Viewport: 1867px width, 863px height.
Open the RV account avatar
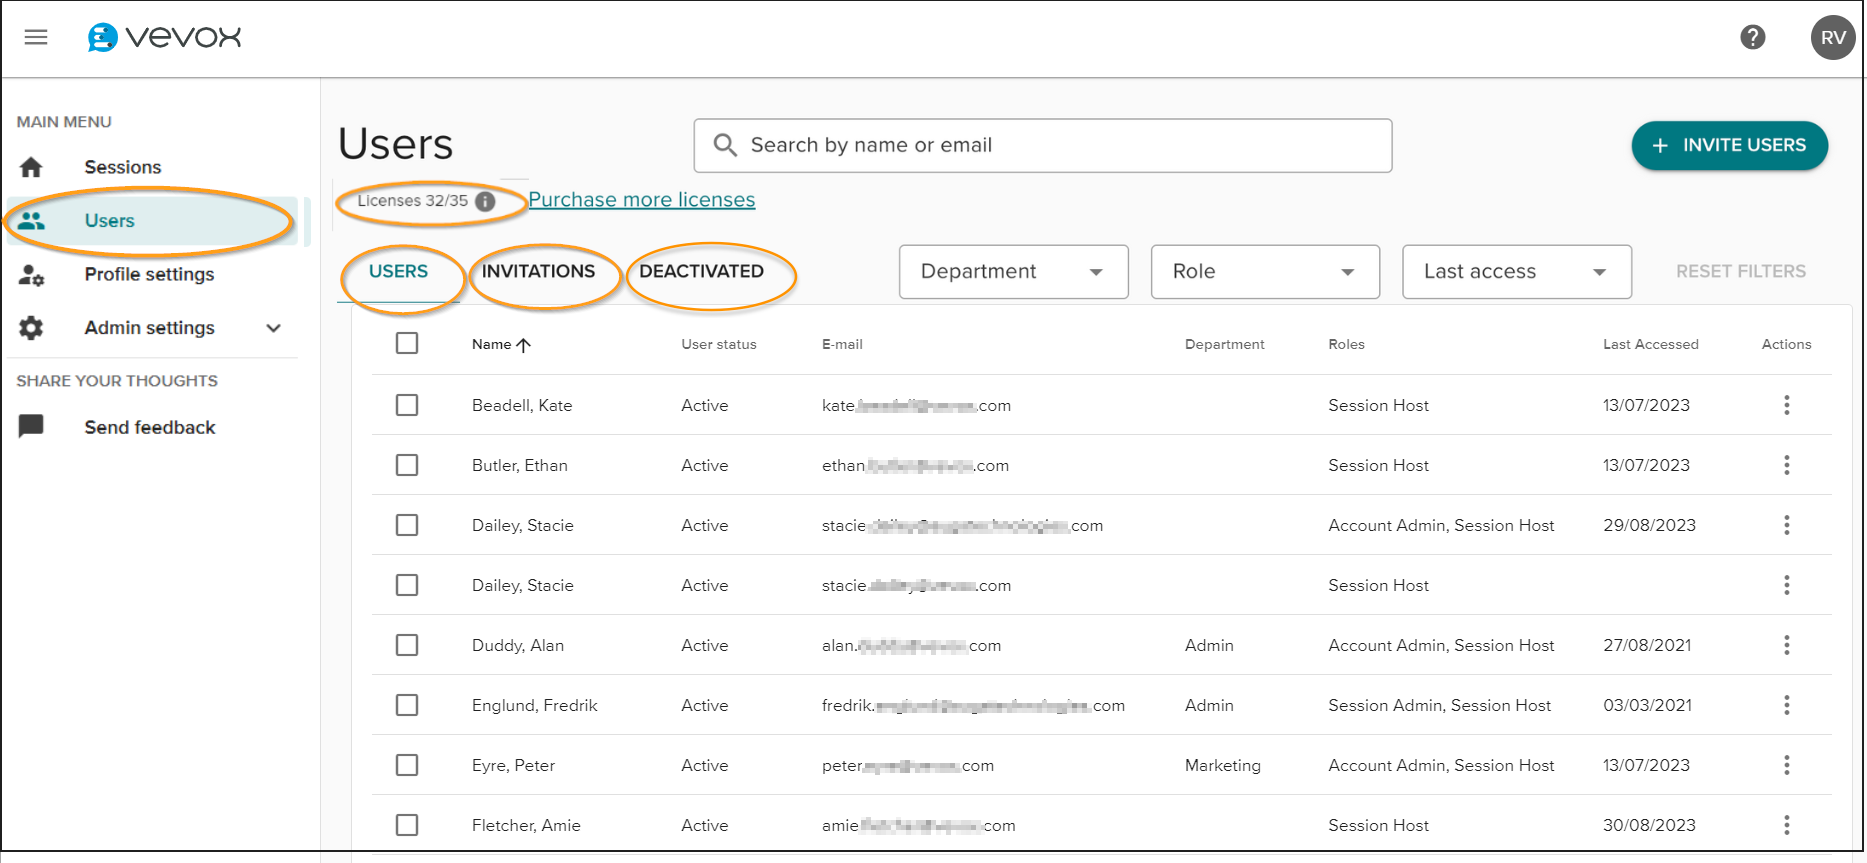click(x=1832, y=37)
